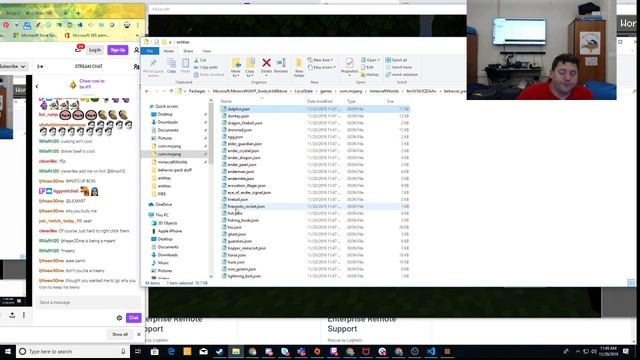Open the Easy access dropdown
This screenshot has height=360, width=640.
(x=322, y=67)
